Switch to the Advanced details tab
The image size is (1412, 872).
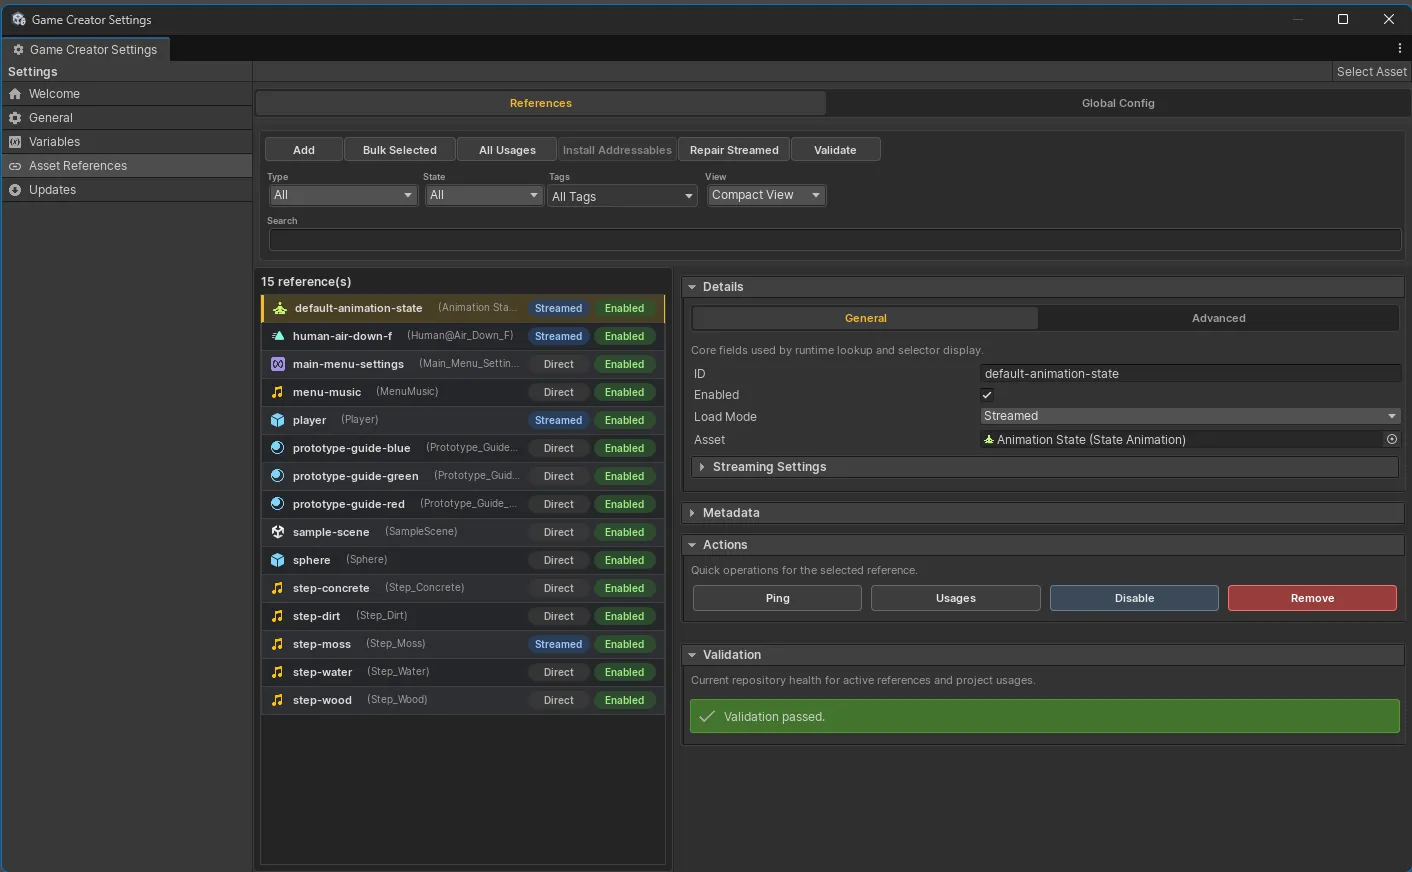(1218, 318)
